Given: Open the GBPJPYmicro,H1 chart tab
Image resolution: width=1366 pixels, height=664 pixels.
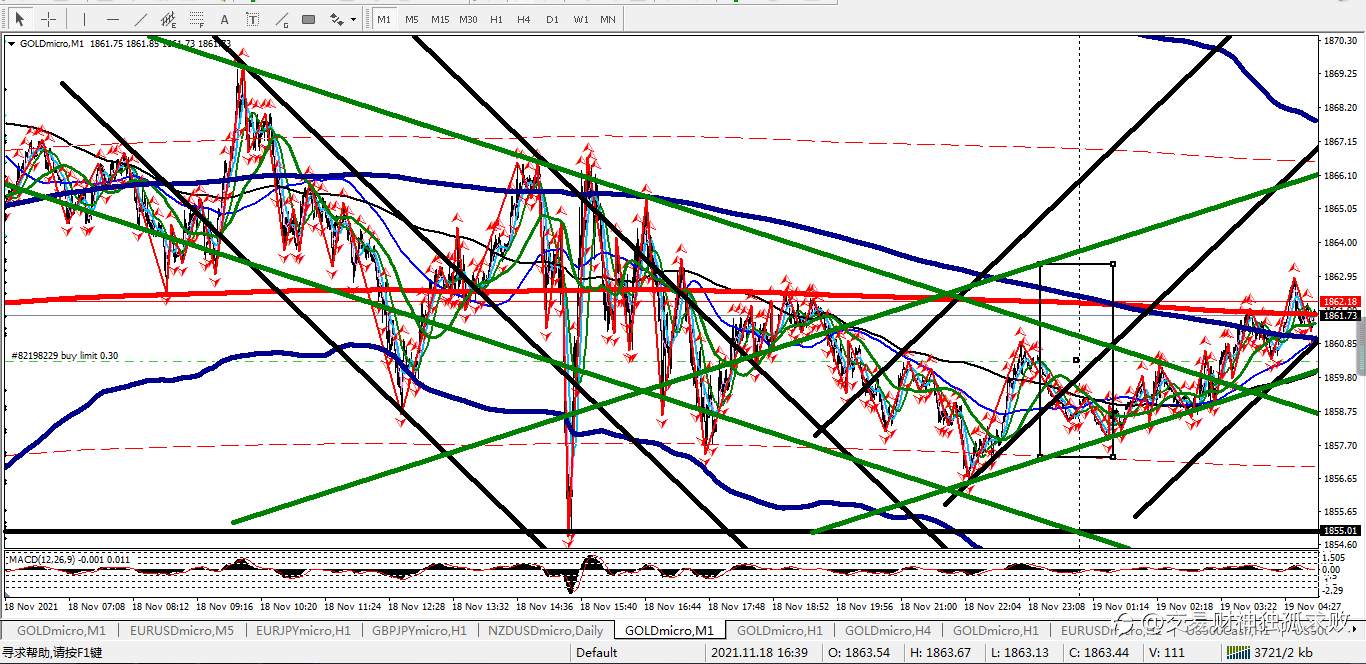Looking at the screenshot, I should [x=419, y=631].
